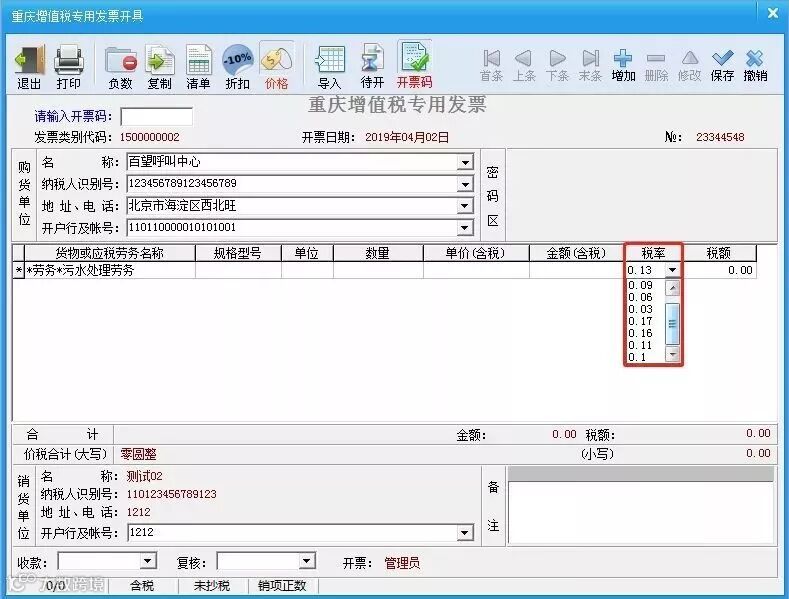Click the 待开 (pending) icon

(372, 67)
